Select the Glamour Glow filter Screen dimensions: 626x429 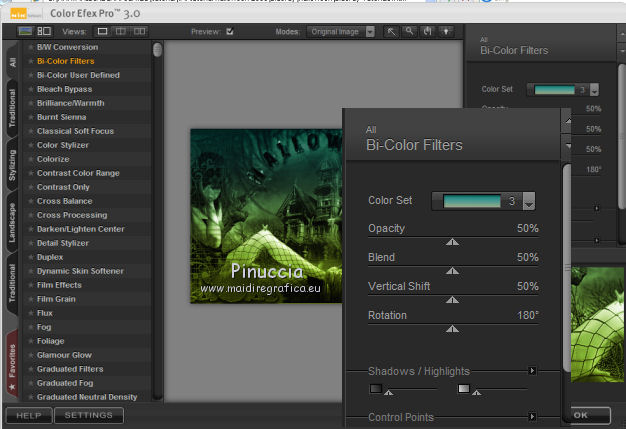click(x=64, y=355)
